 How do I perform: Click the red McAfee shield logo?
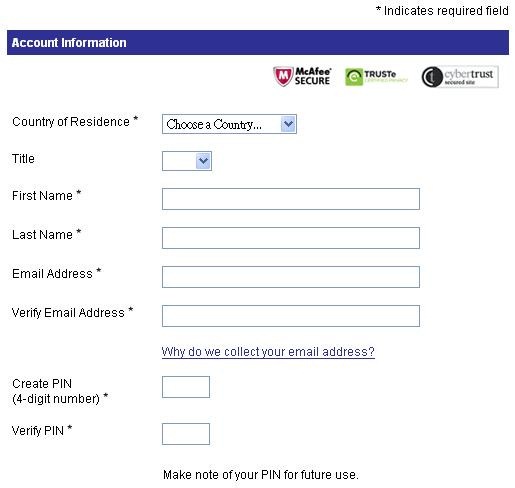click(x=283, y=76)
